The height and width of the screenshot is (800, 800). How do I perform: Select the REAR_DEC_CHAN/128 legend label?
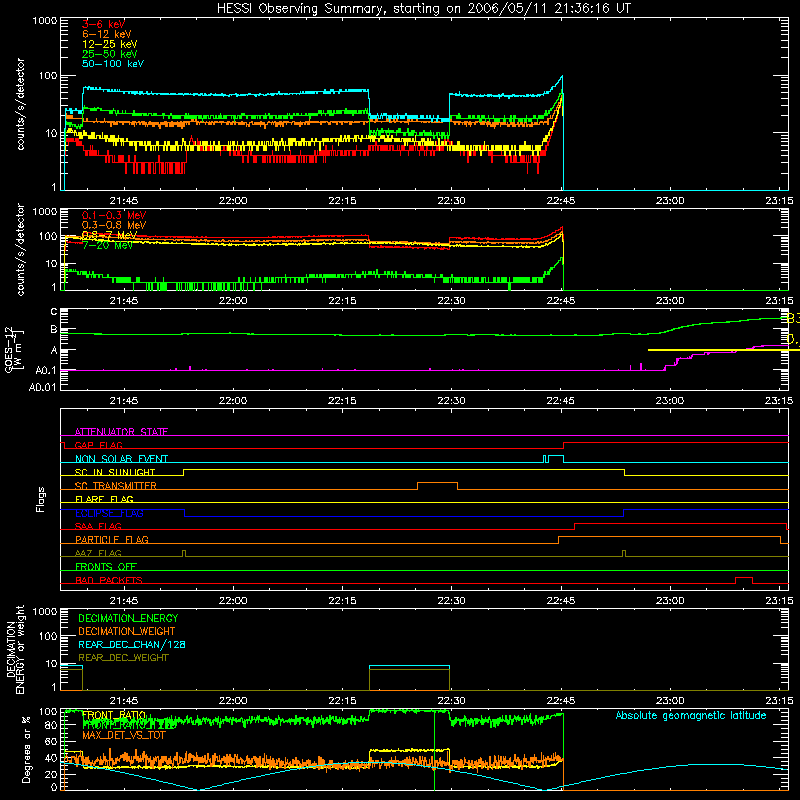132,644
